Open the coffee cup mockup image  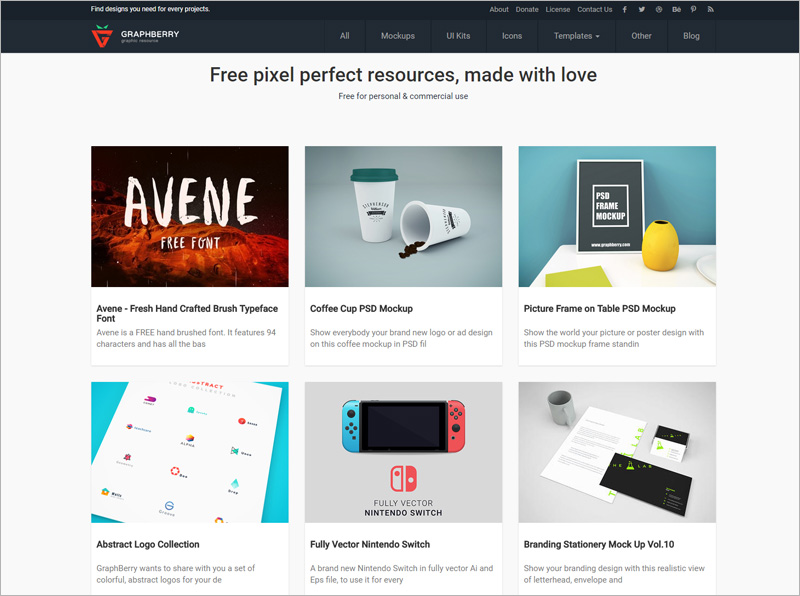pos(403,216)
